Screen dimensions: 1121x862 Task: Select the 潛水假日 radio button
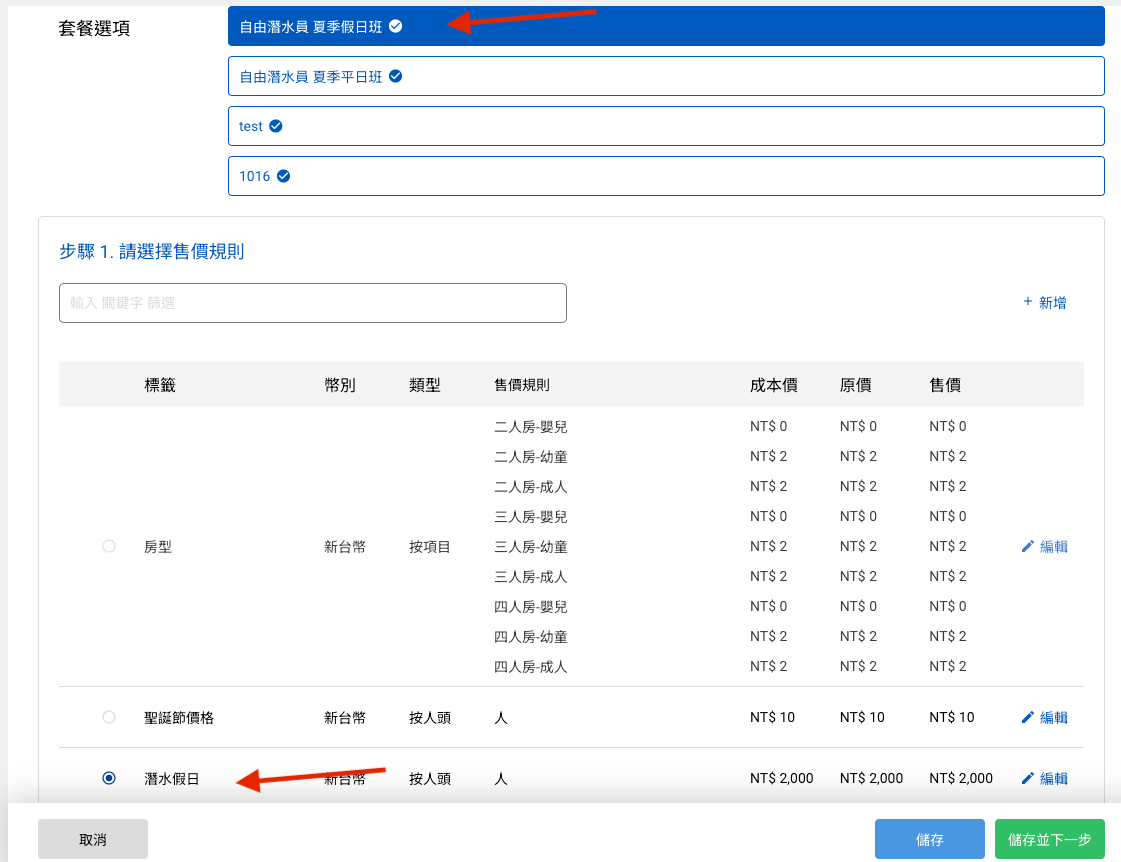click(x=109, y=778)
